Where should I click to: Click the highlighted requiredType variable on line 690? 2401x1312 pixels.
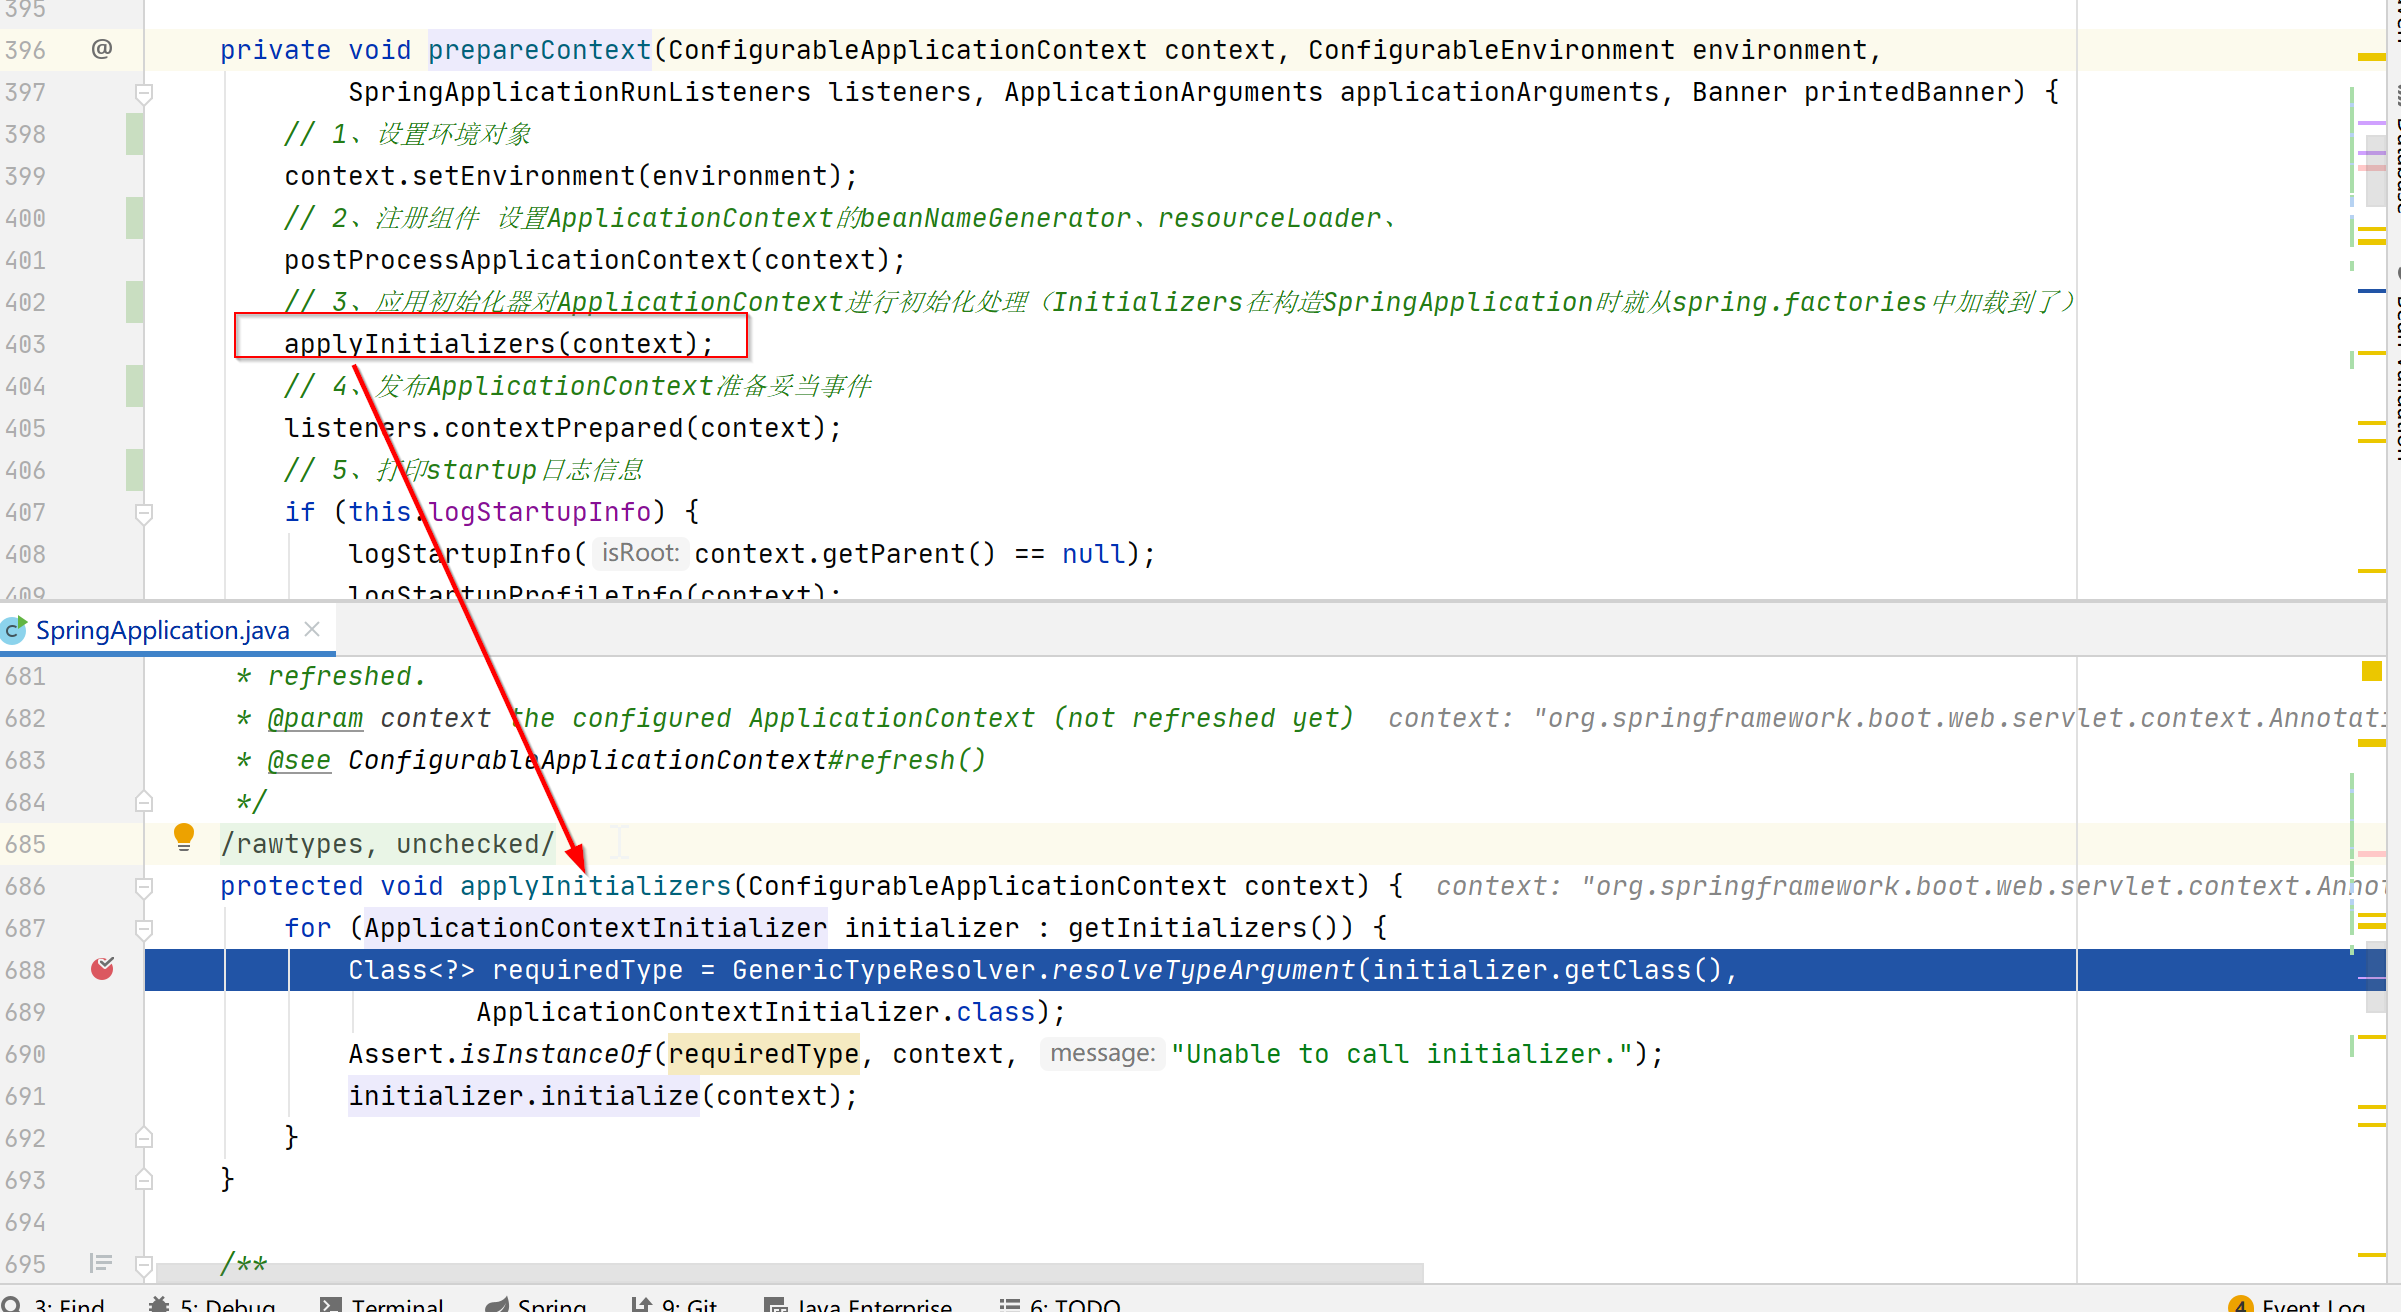(x=763, y=1054)
